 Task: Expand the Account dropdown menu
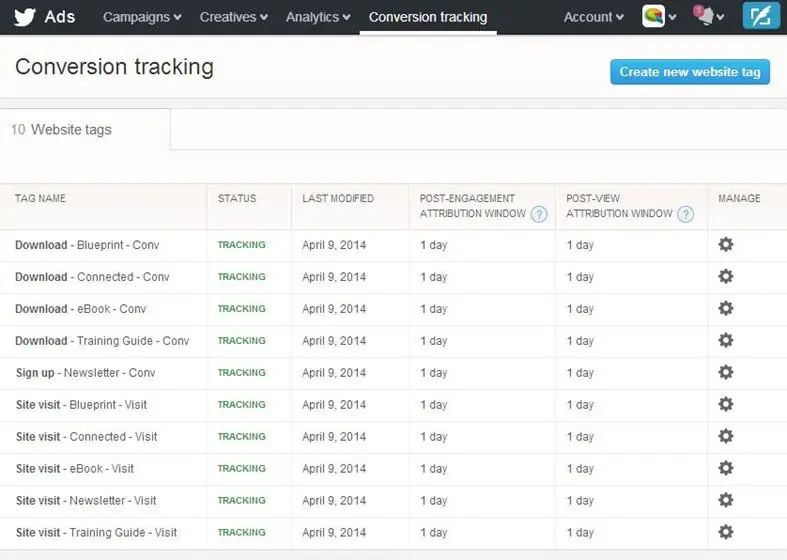[593, 17]
